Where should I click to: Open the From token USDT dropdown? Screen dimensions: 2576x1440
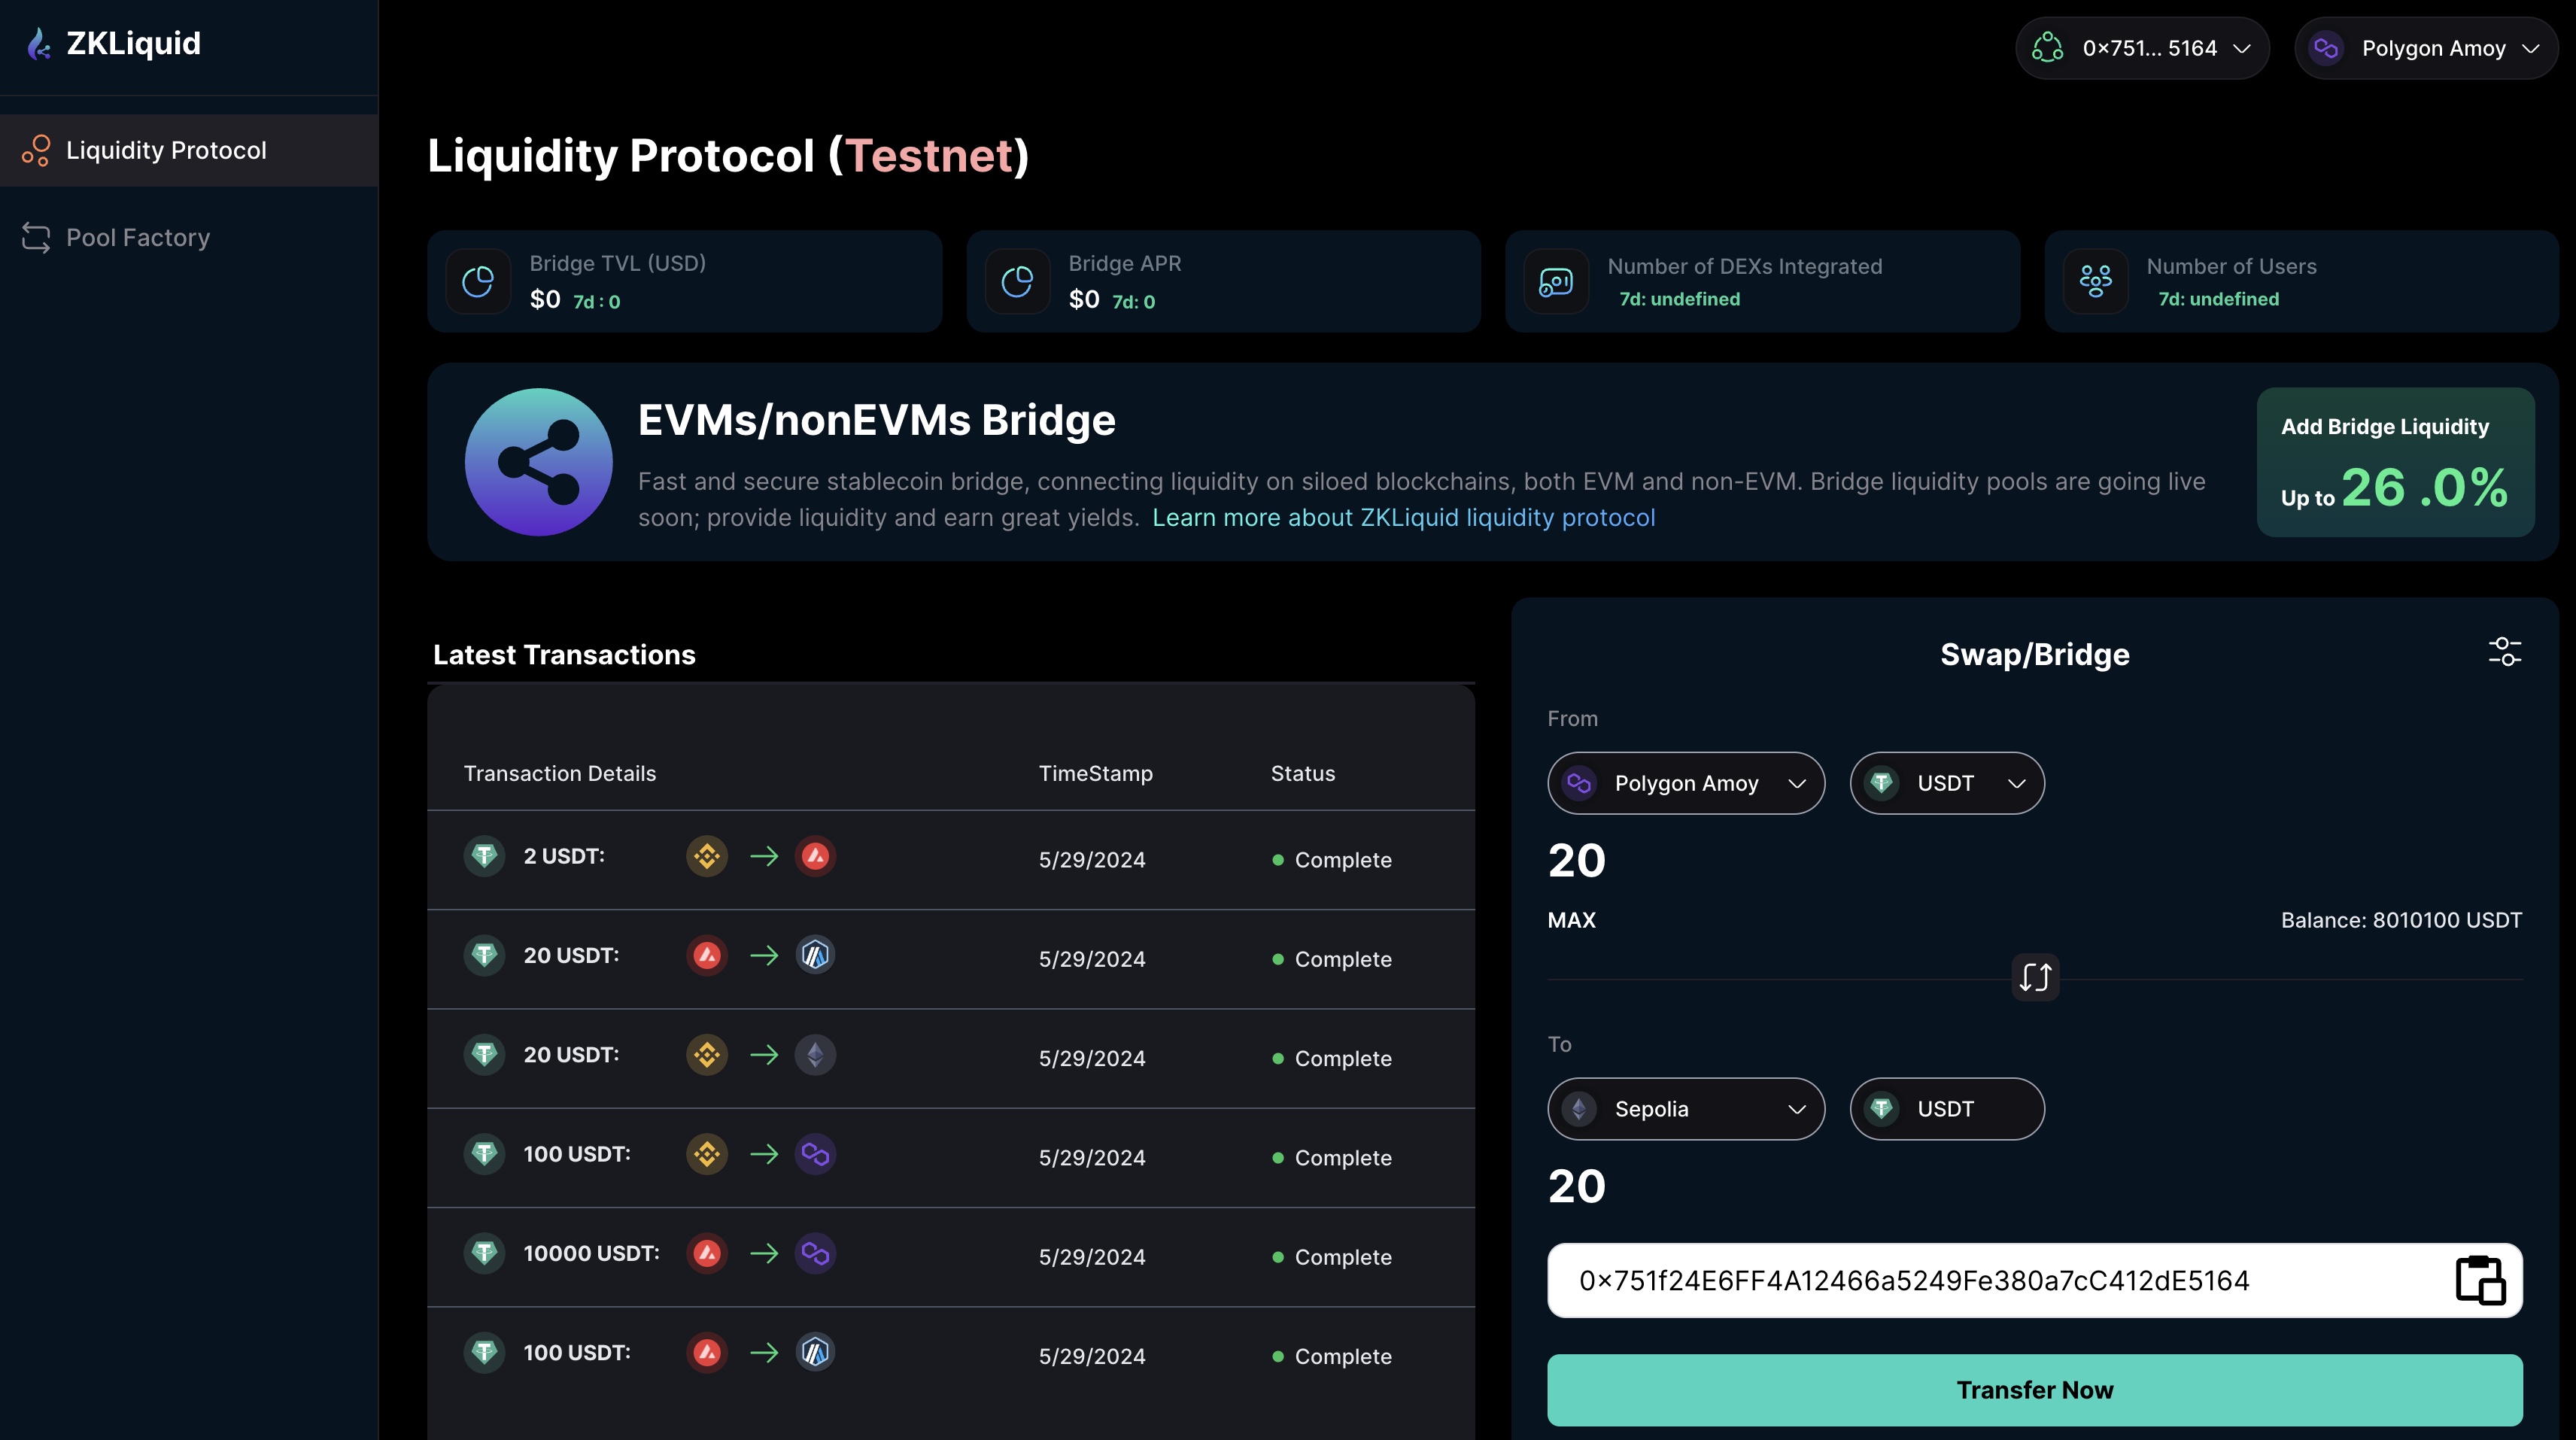click(1946, 783)
